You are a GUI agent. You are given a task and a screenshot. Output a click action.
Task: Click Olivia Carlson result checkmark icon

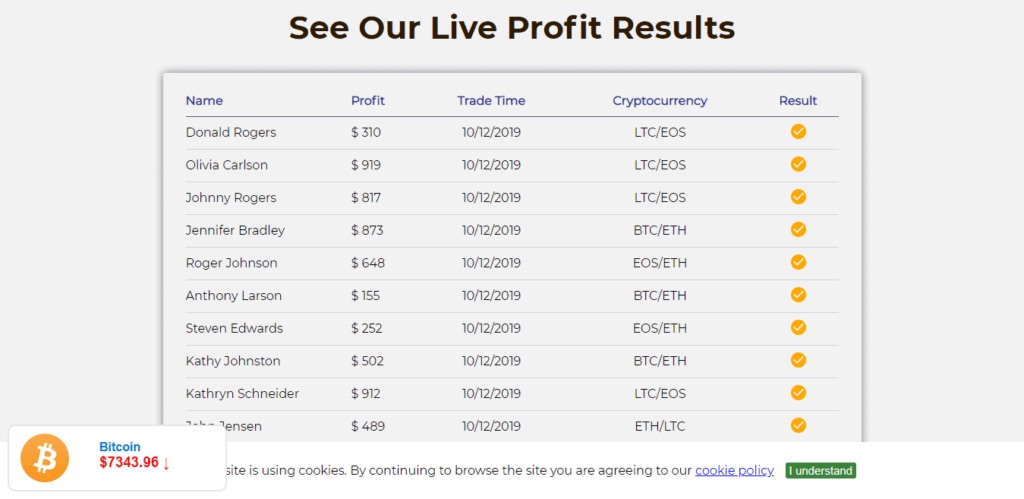tap(798, 165)
